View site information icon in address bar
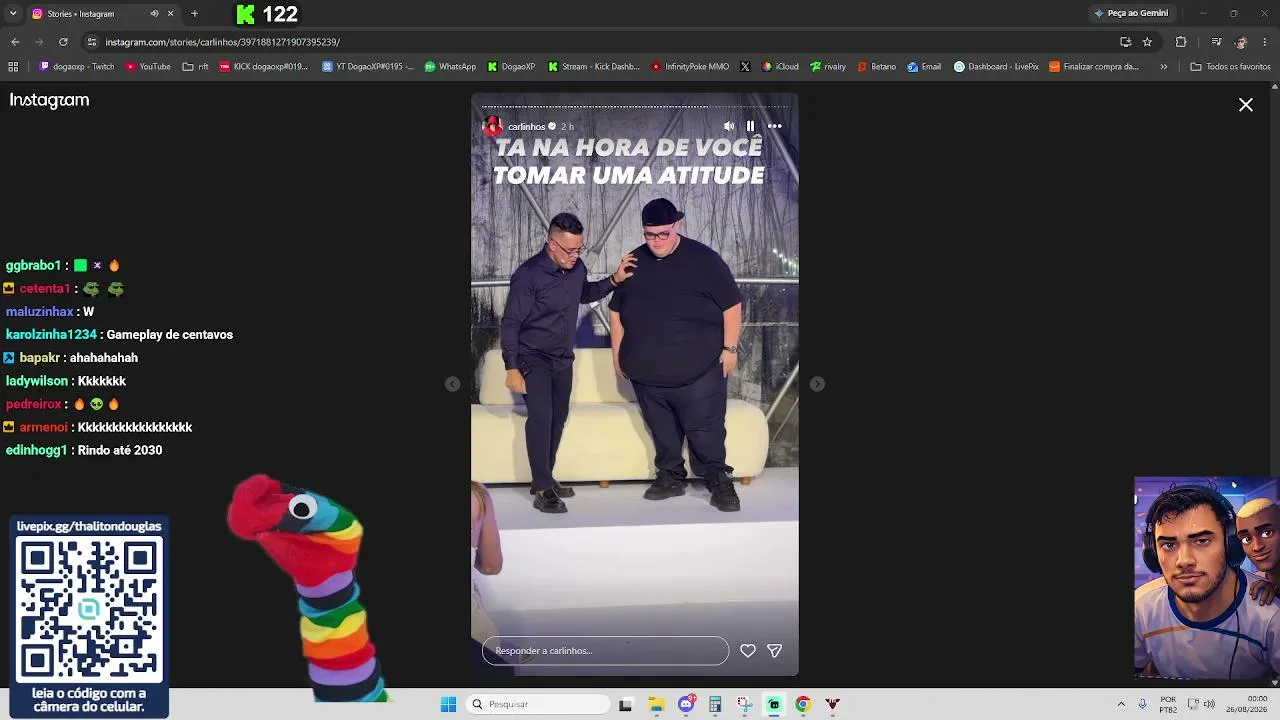 [x=92, y=42]
